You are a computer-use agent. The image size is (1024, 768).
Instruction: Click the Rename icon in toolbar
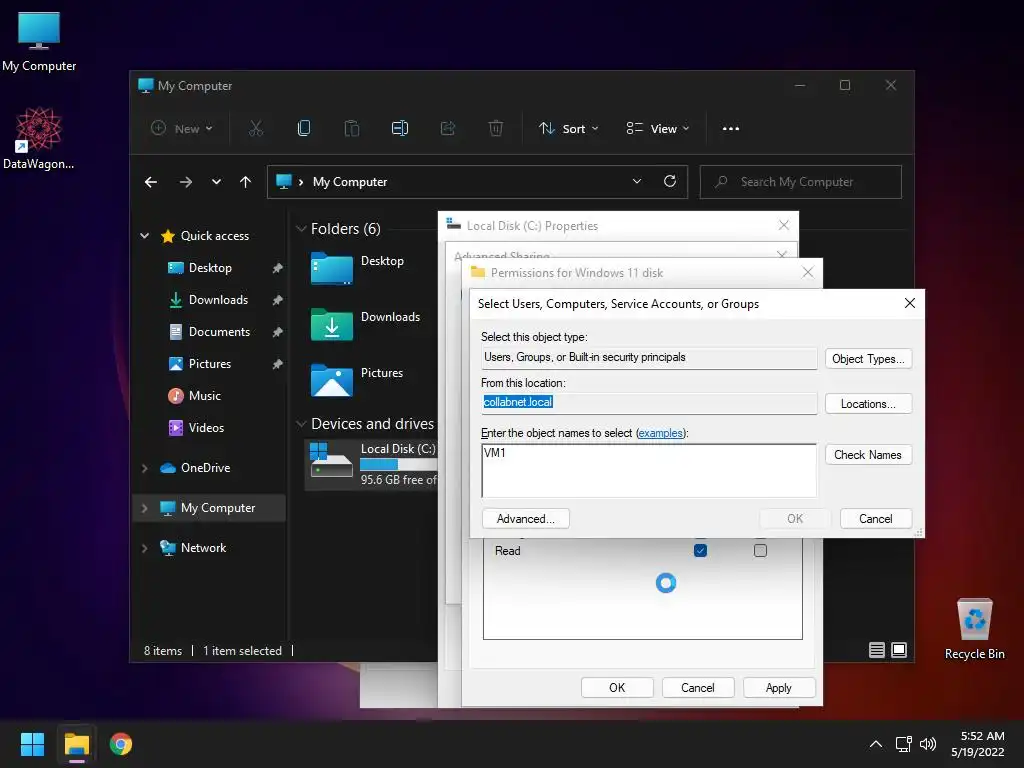[x=400, y=129]
